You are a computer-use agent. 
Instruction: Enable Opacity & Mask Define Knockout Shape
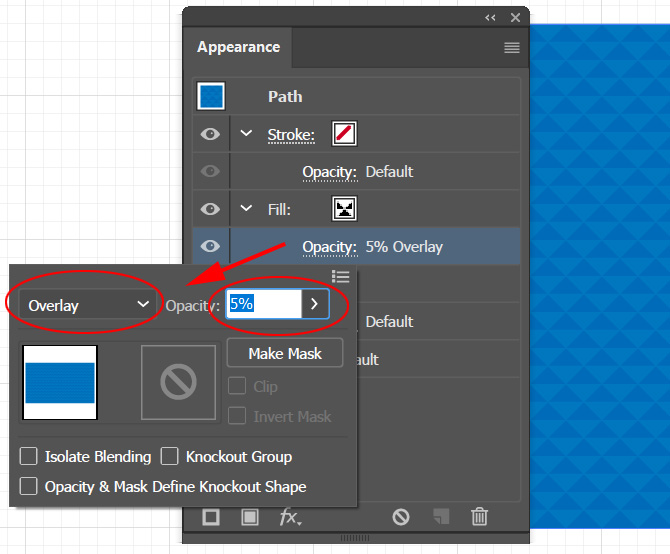29,487
